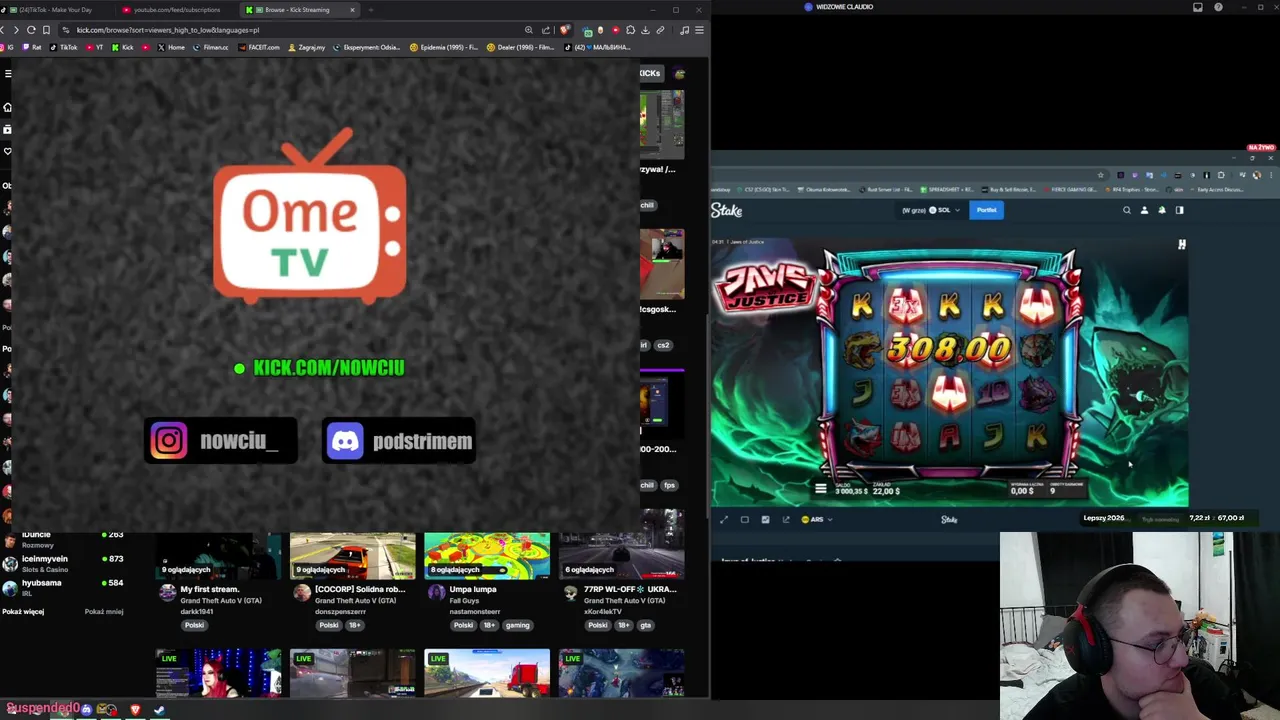Image resolution: width=1280 pixels, height=720 pixels.
Task: Open the YT bookmark
Action: tap(95, 47)
